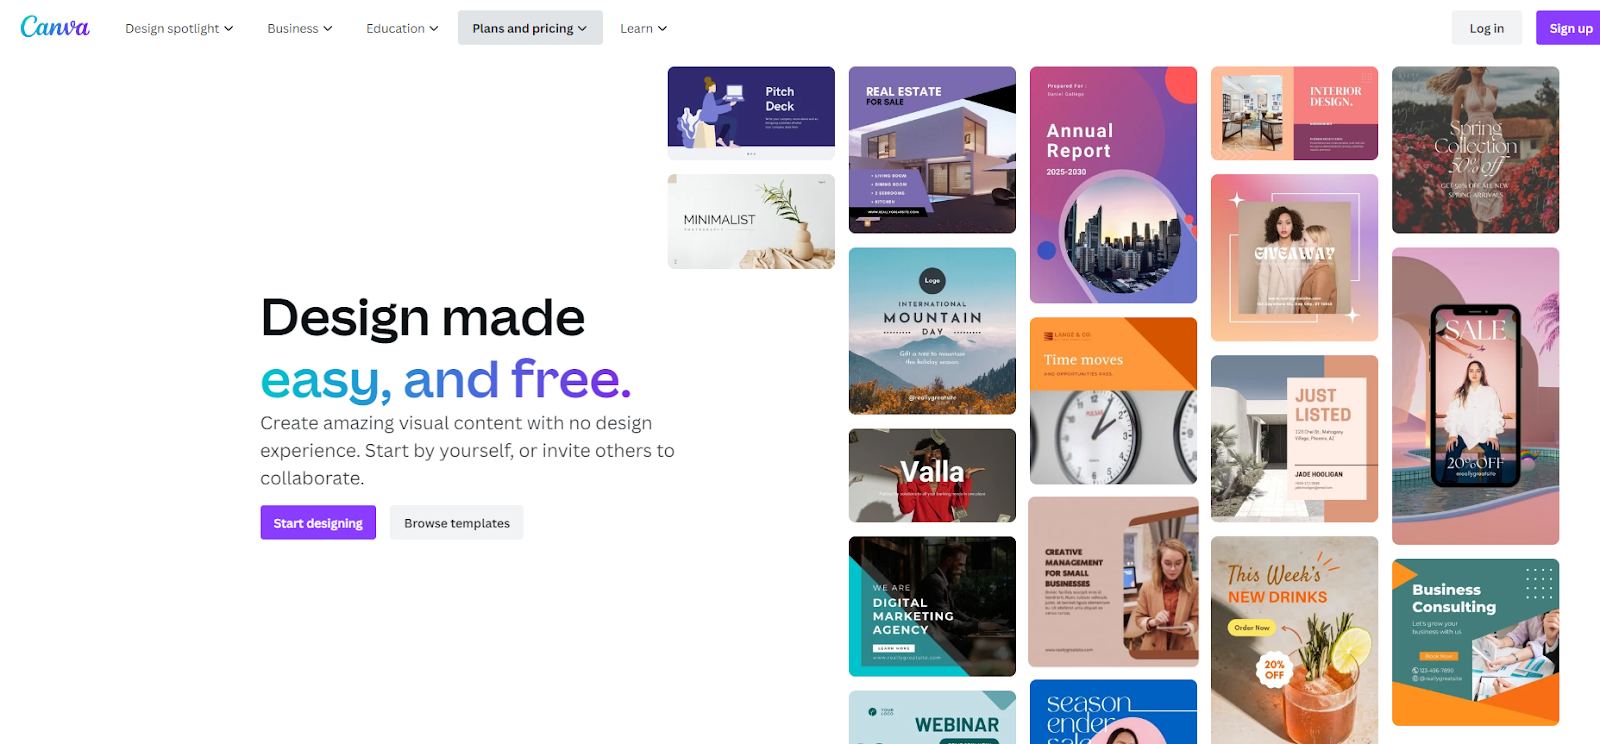This screenshot has width=1600, height=744.
Task: Expand the Design spotlight dropdown
Action: coord(179,28)
